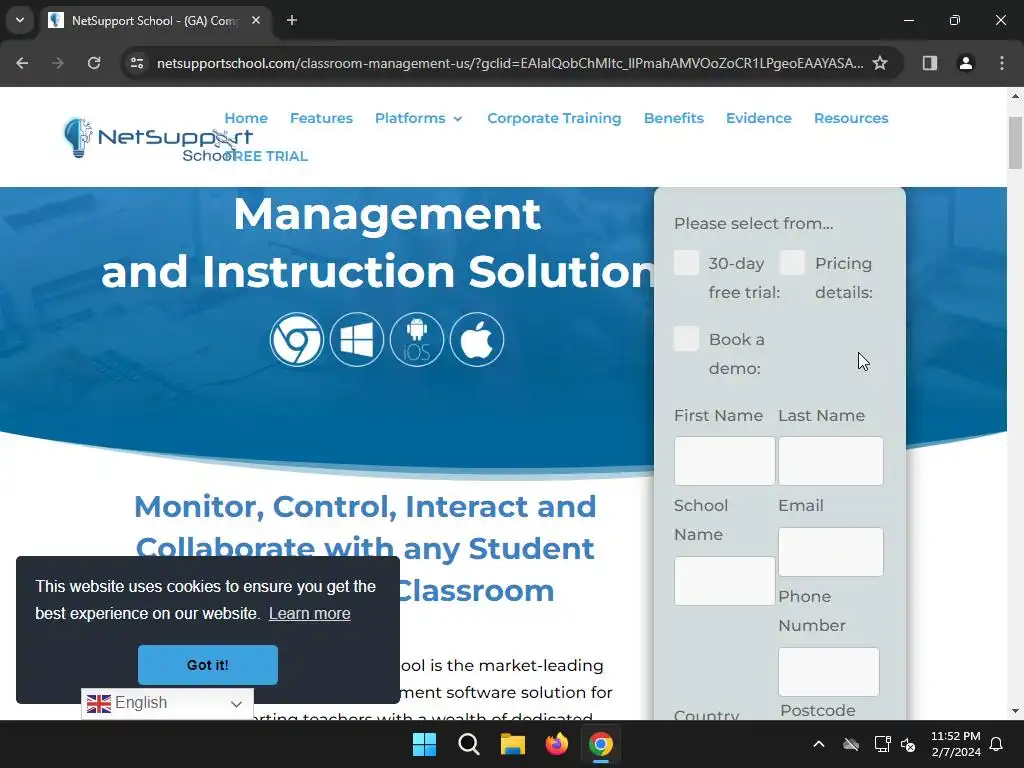Show hidden system tray icons
This screenshot has width=1024, height=768.
(818, 744)
